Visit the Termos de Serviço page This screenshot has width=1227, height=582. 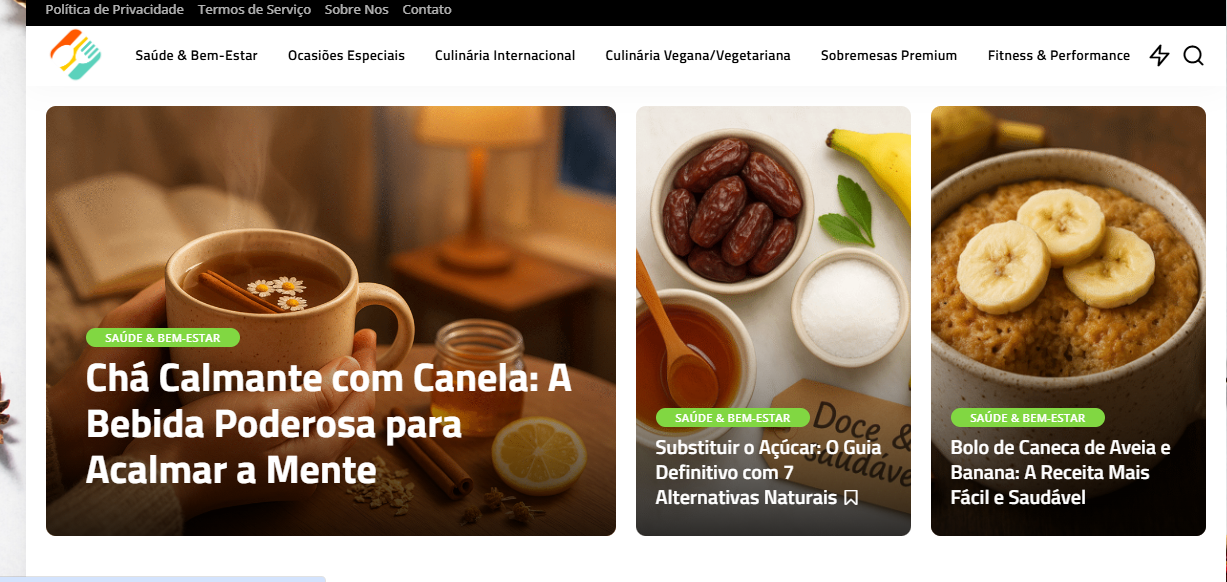[254, 10]
